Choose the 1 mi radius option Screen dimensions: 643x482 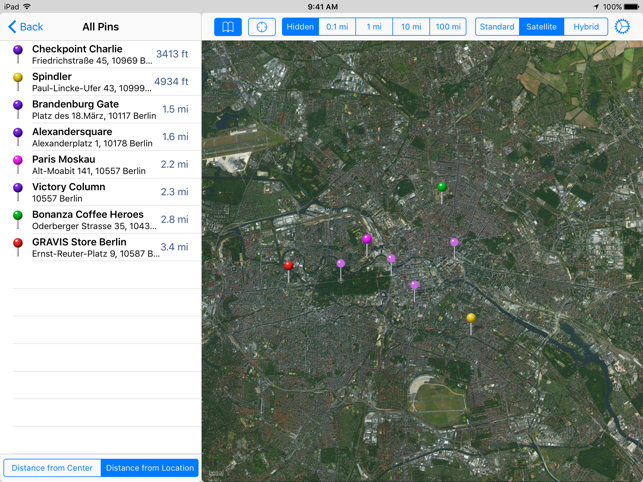374,27
